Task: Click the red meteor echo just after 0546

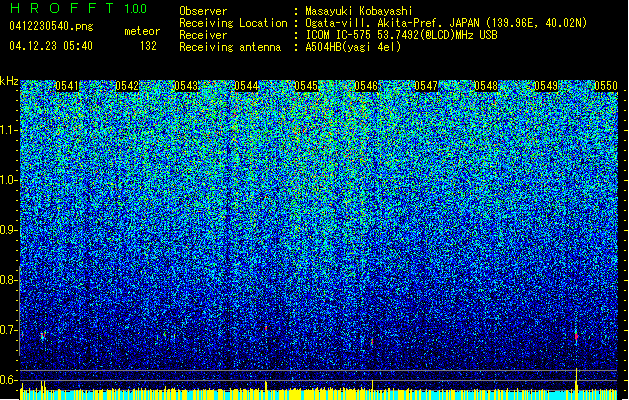Action: pyautogui.click(x=372, y=341)
